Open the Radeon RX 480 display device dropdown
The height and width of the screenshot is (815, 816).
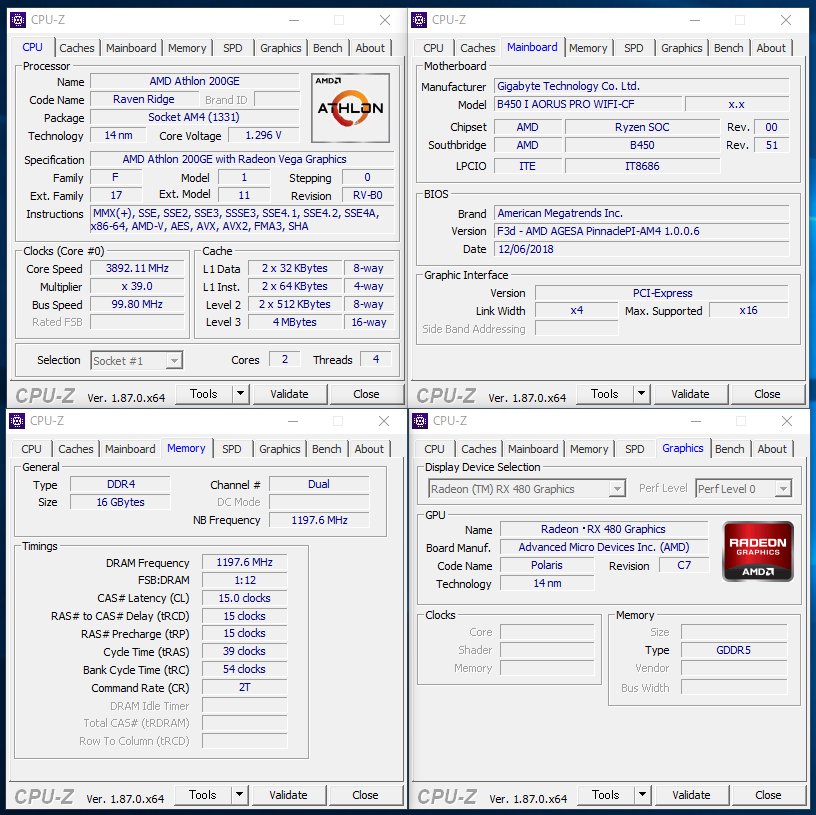(617, 489)
